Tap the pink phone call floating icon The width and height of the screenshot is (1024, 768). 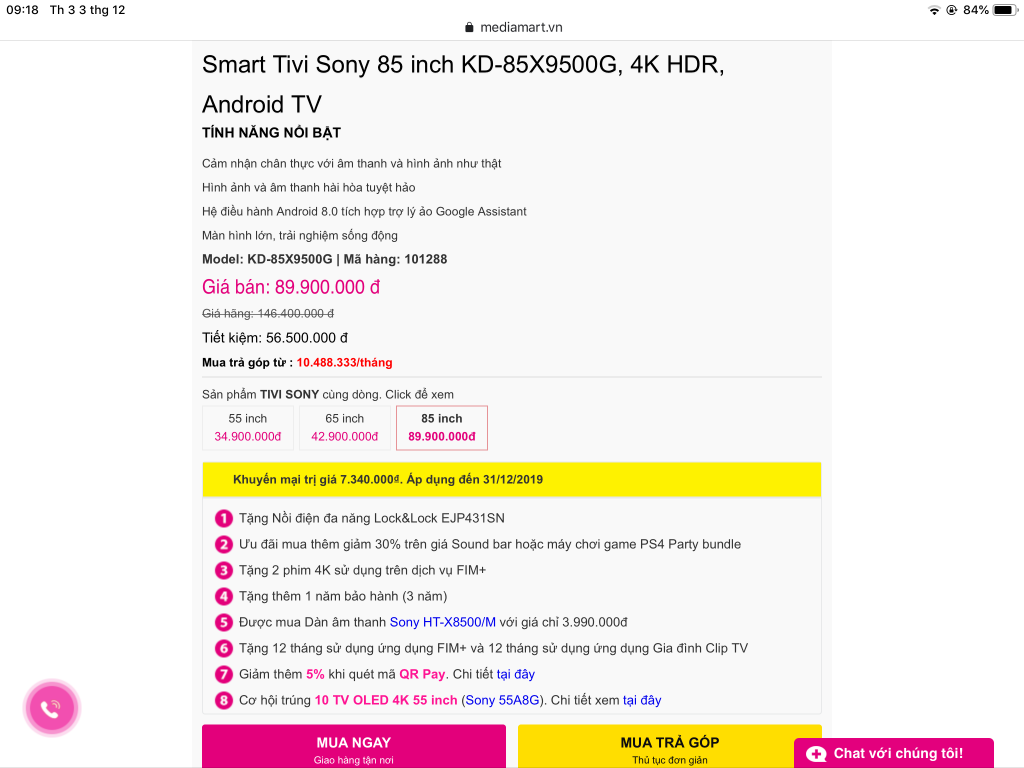tap(51, 708)
